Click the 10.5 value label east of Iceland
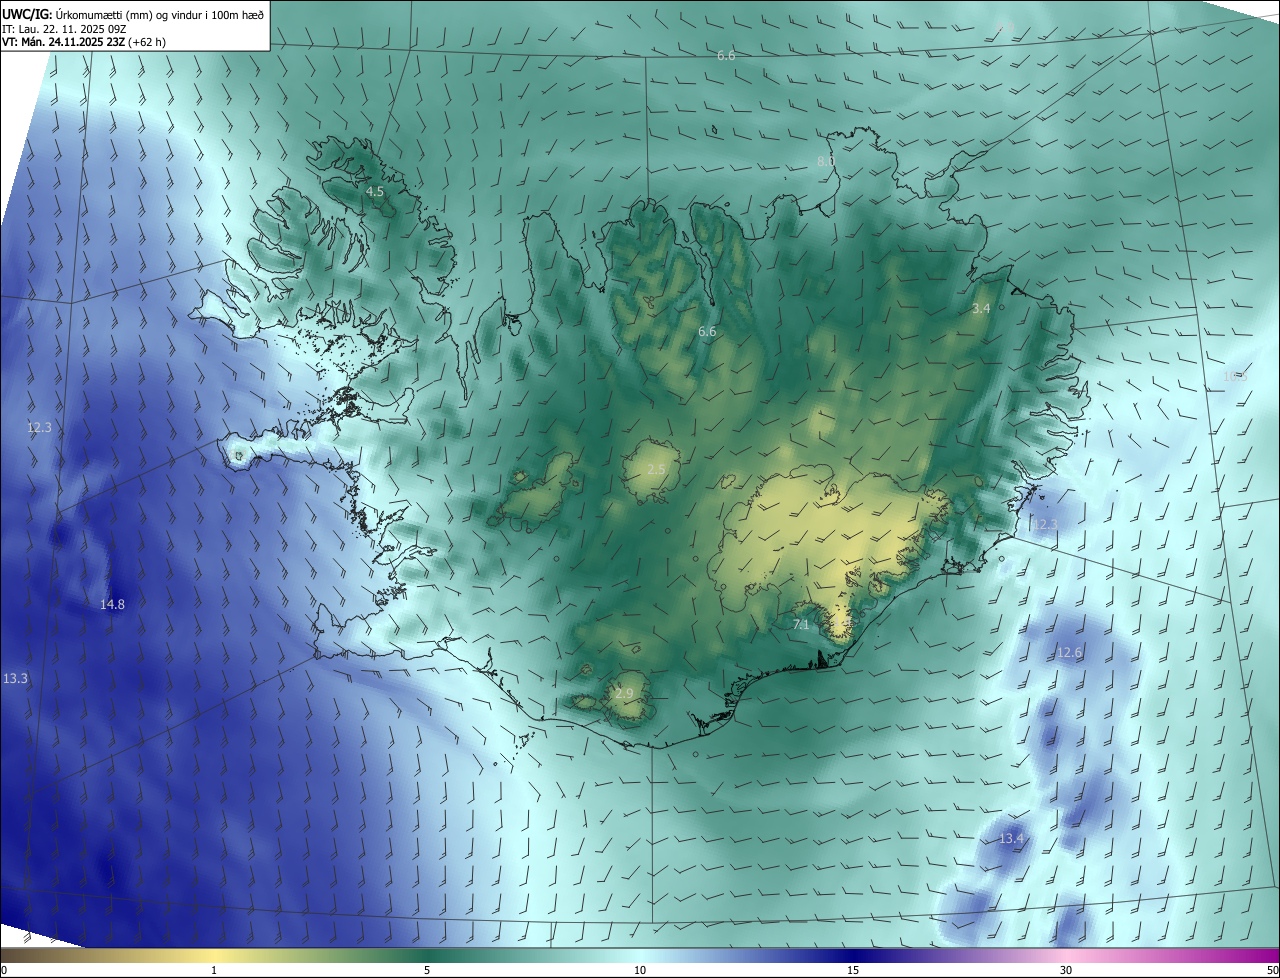 tap(1235, 377)
